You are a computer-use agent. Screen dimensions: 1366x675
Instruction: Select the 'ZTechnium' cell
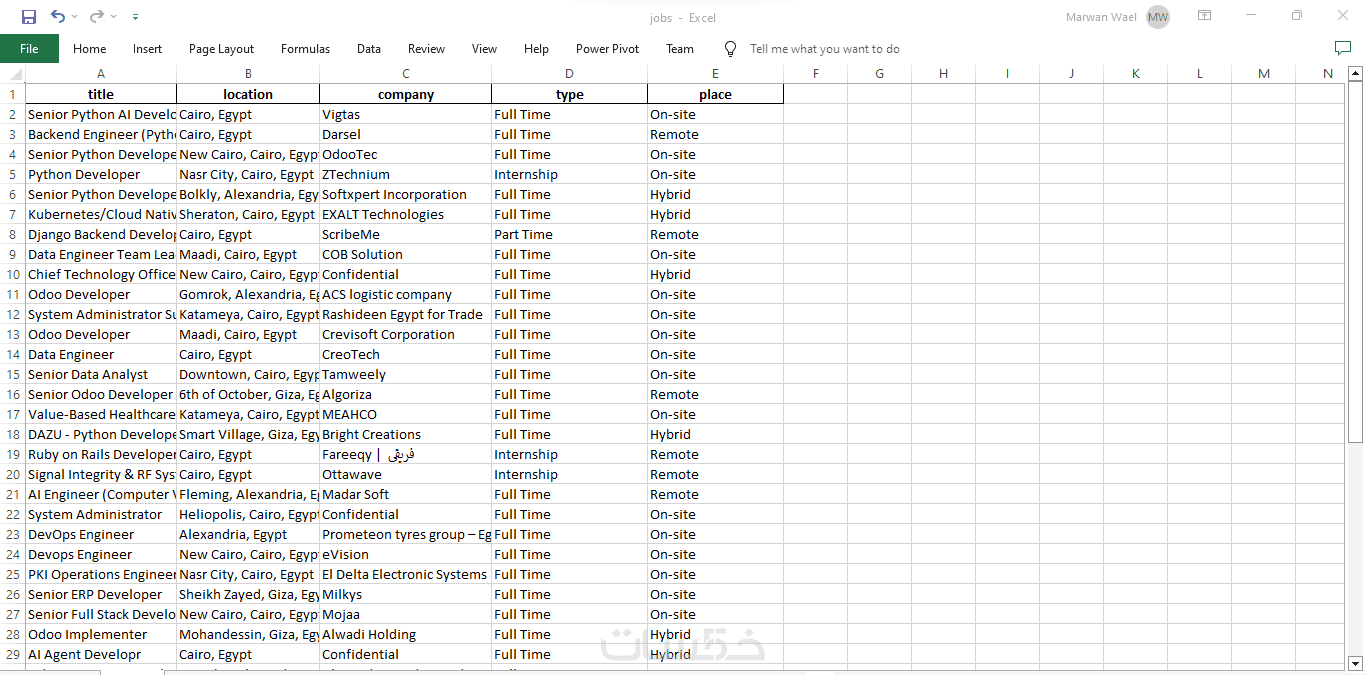405,174
